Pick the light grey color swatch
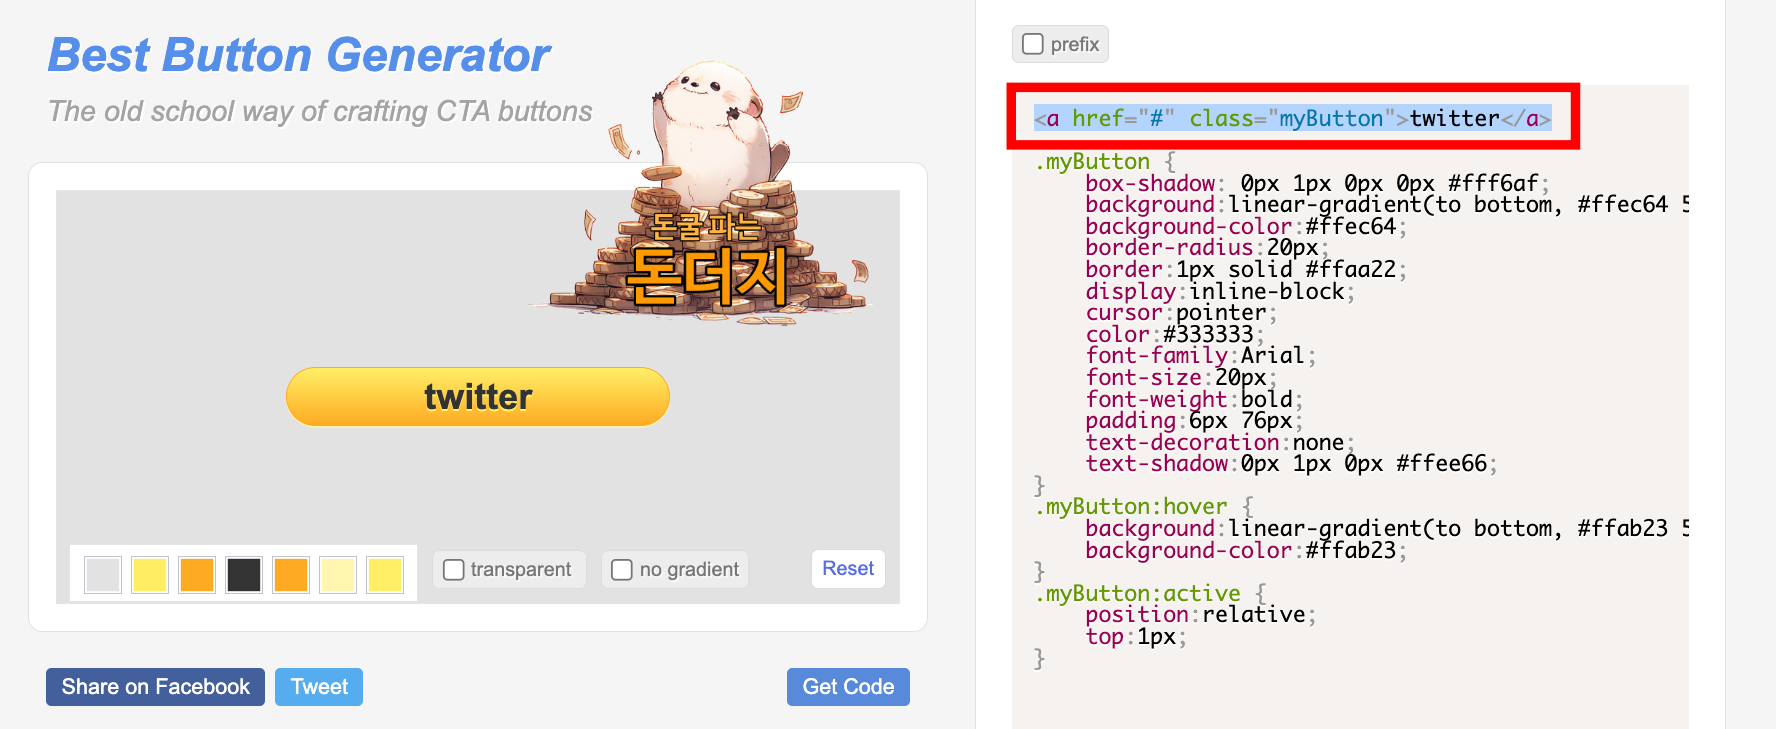Image resolution: width=1776 pixels, height=729 pixels. [x=103, y=575]
